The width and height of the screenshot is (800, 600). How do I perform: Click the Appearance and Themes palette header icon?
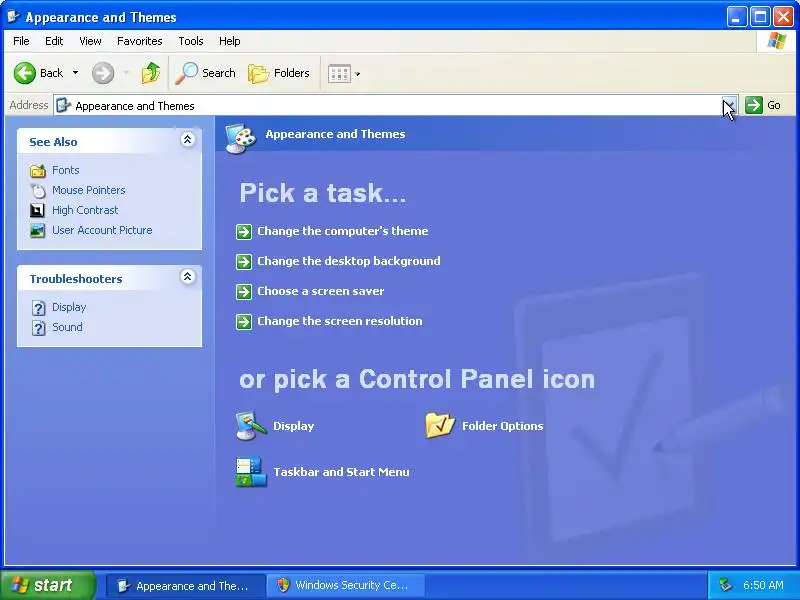click(240, 138)
